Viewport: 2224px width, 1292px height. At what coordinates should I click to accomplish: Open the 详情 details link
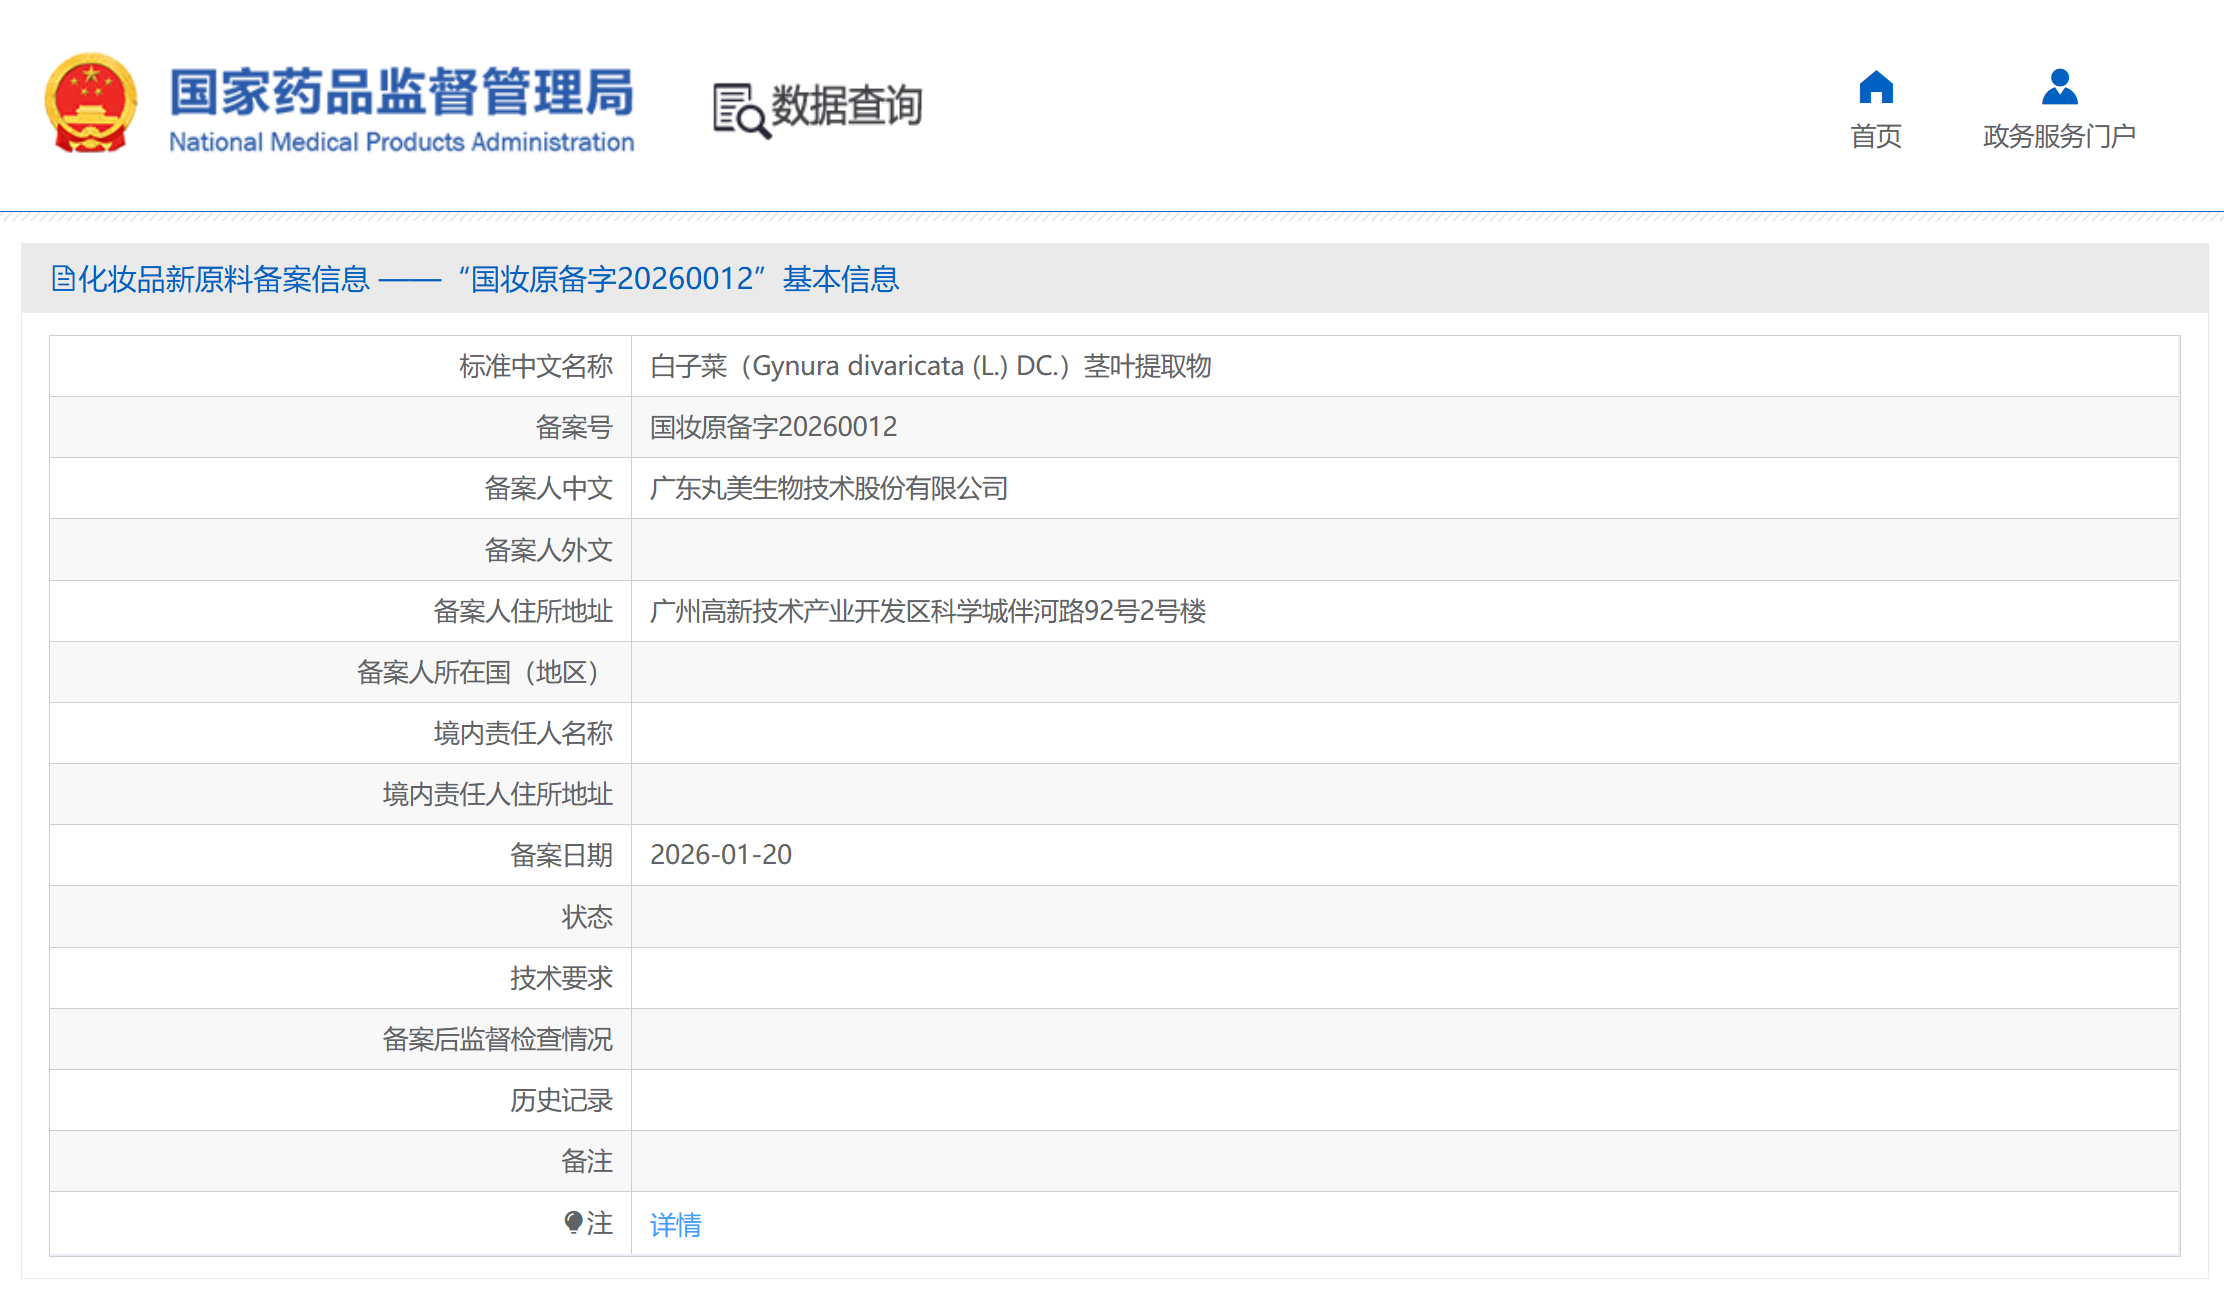click(x=675, y=1224)
